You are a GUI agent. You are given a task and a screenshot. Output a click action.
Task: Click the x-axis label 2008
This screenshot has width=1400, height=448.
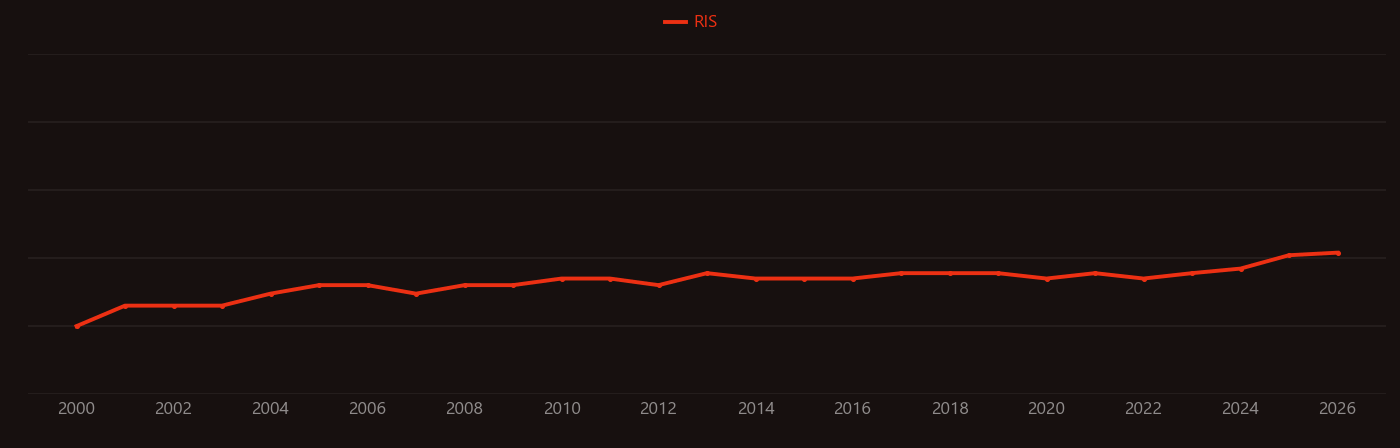pos(465,409)
